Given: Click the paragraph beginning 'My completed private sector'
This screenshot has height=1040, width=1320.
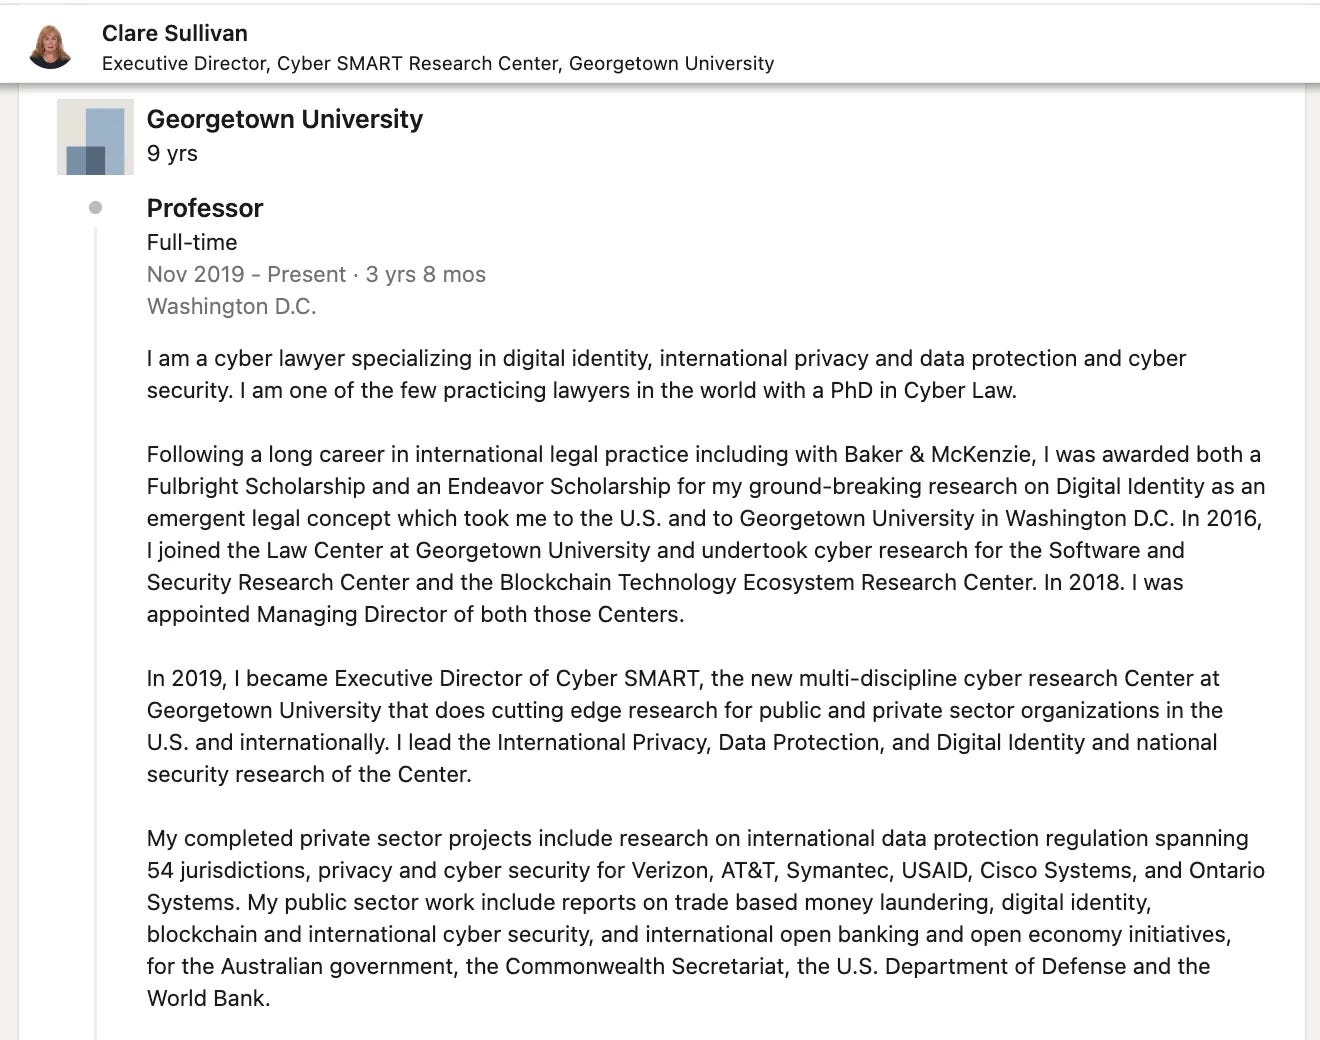Looking at the screenshot, I should click(706, 918).
